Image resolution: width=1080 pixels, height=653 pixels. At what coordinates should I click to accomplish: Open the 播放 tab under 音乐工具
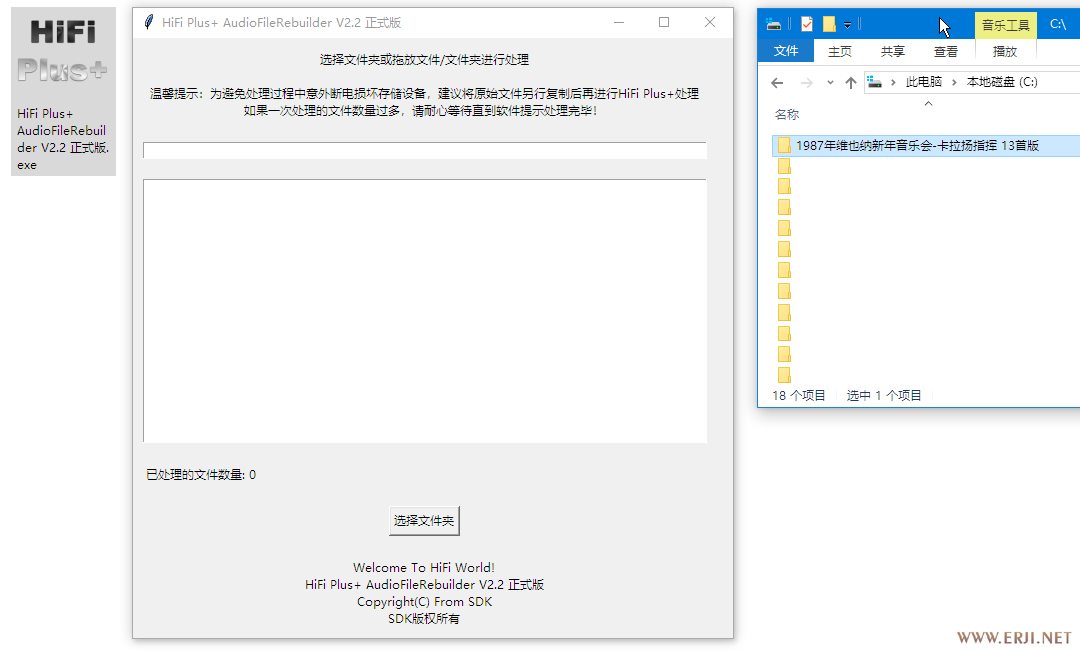tap(1004, 51)
